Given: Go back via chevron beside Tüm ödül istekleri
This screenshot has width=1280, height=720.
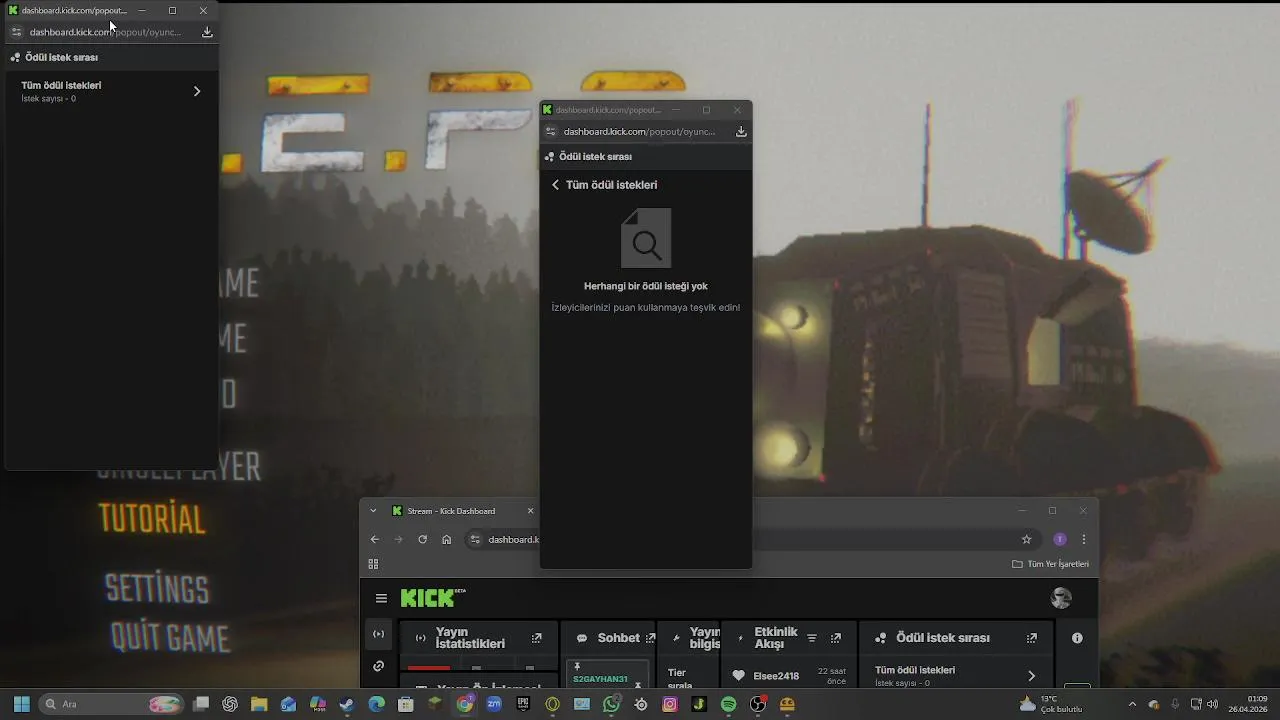Looking at the screenshot, I should pos(556,185).
